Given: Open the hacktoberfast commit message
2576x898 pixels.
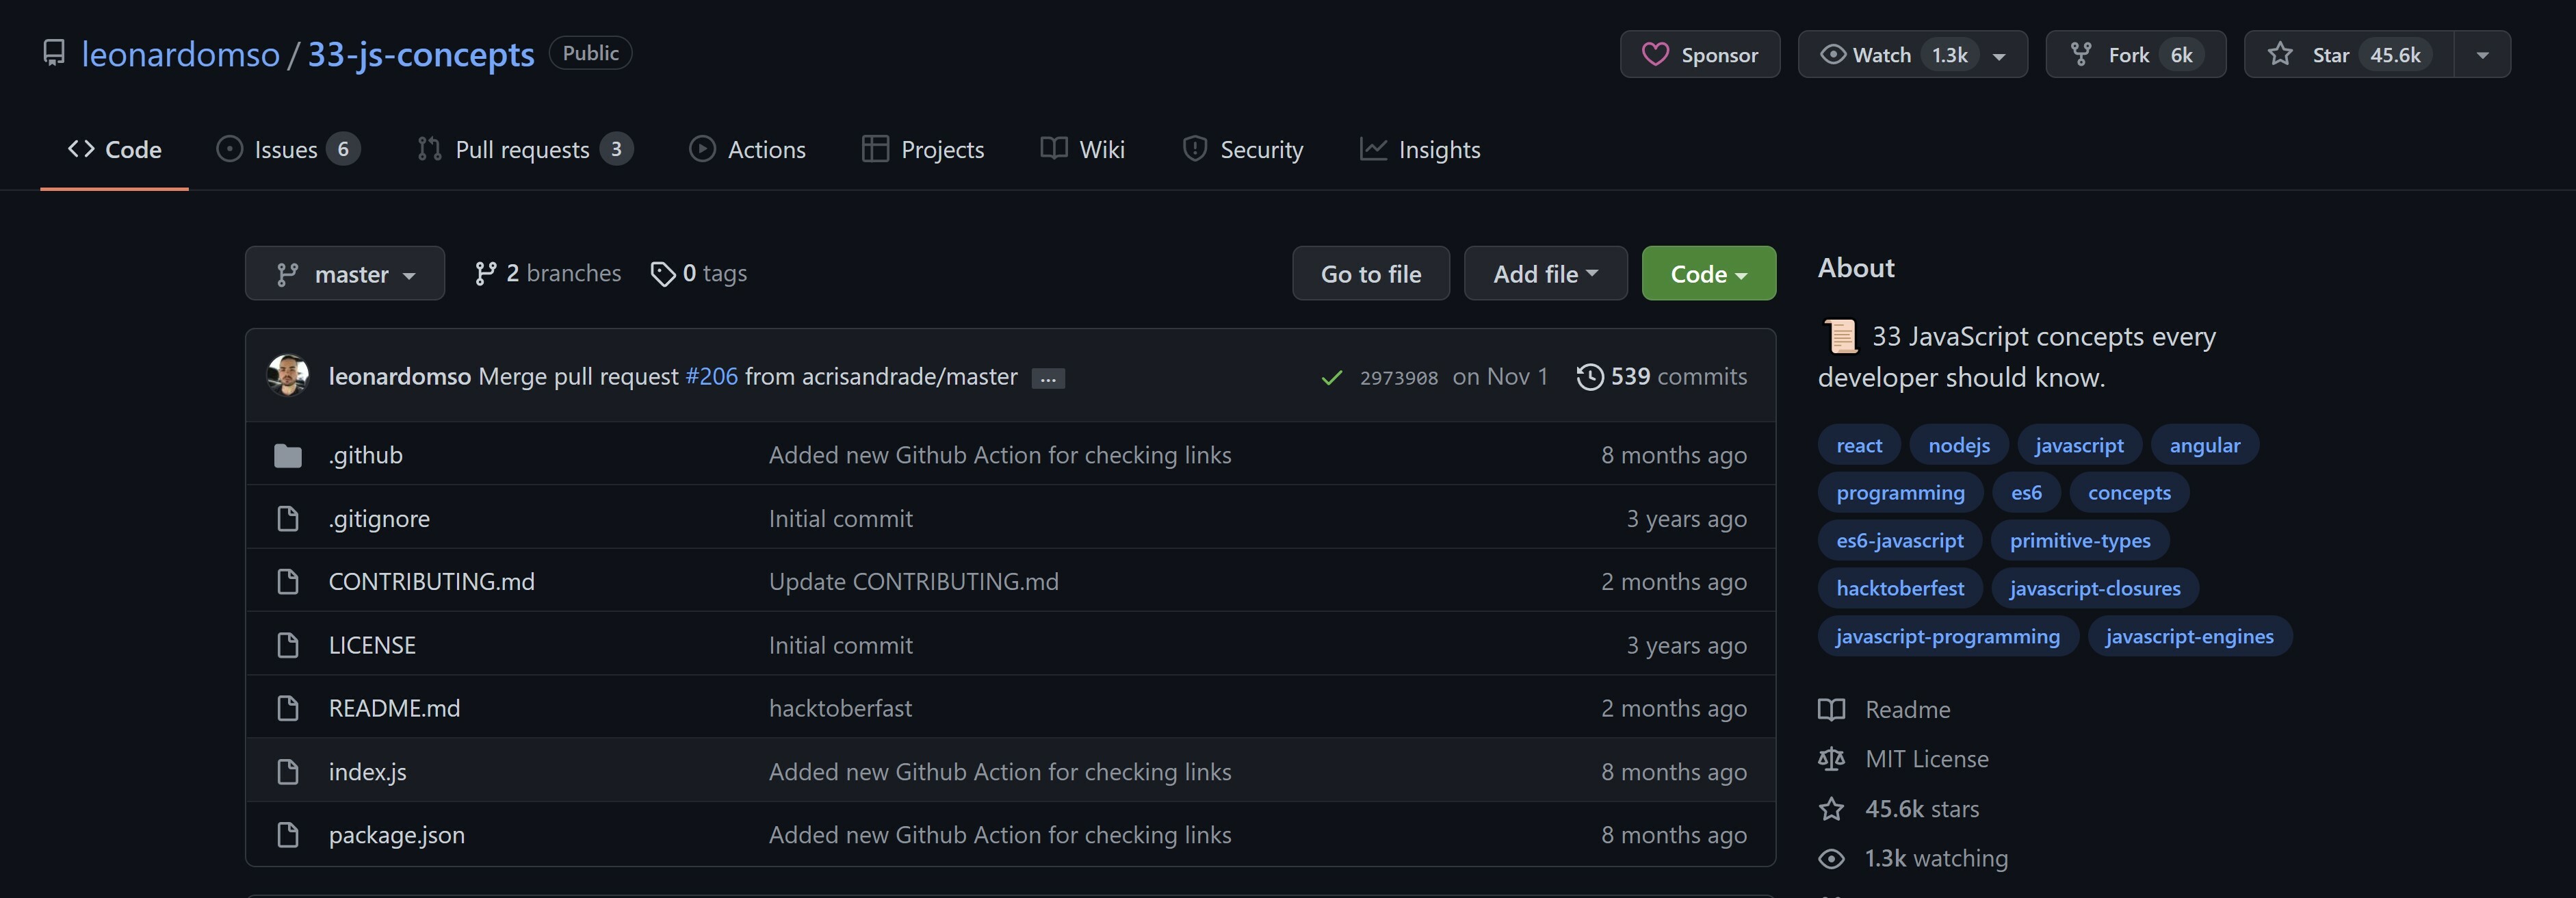Looking at the screenshot, I should click(x=840, y=708).
